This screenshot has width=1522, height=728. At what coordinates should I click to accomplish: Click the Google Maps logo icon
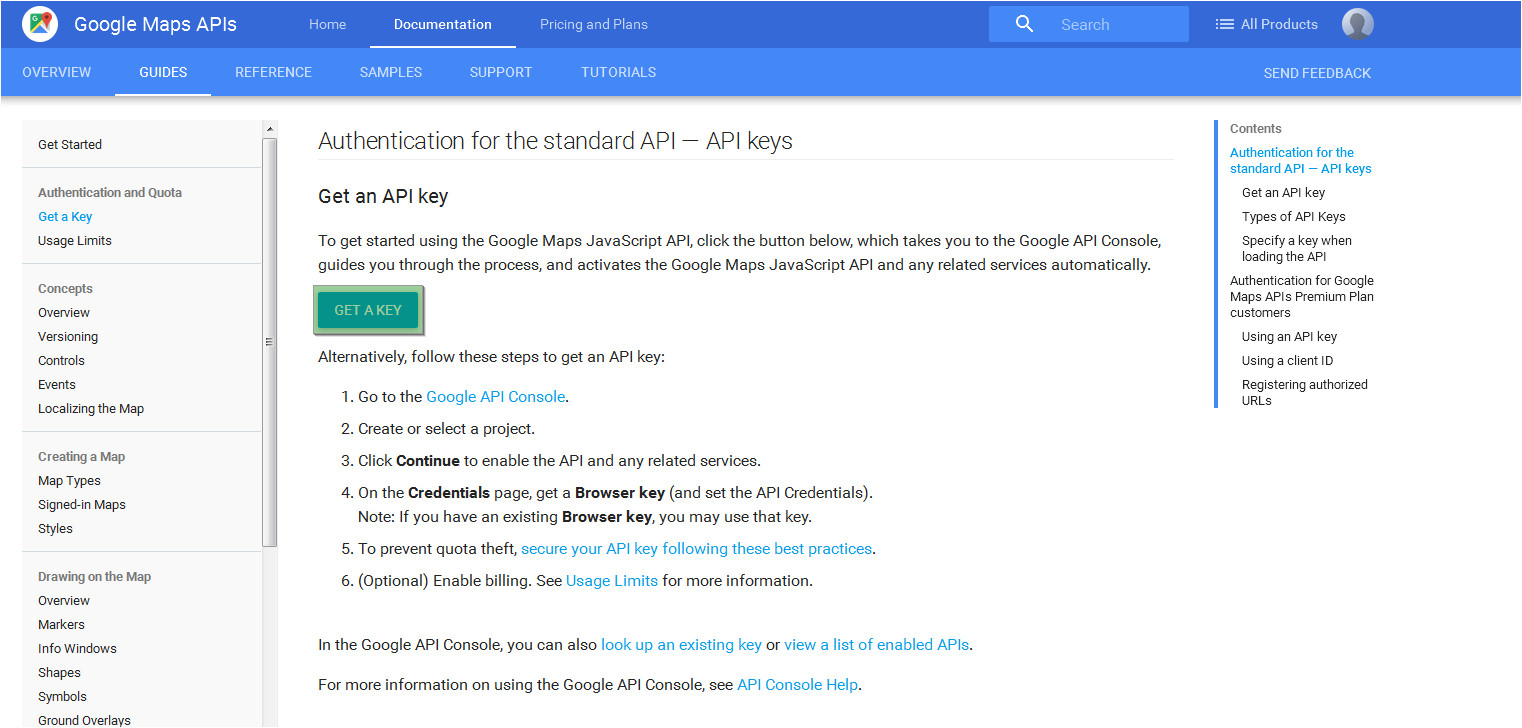(40, 23)
